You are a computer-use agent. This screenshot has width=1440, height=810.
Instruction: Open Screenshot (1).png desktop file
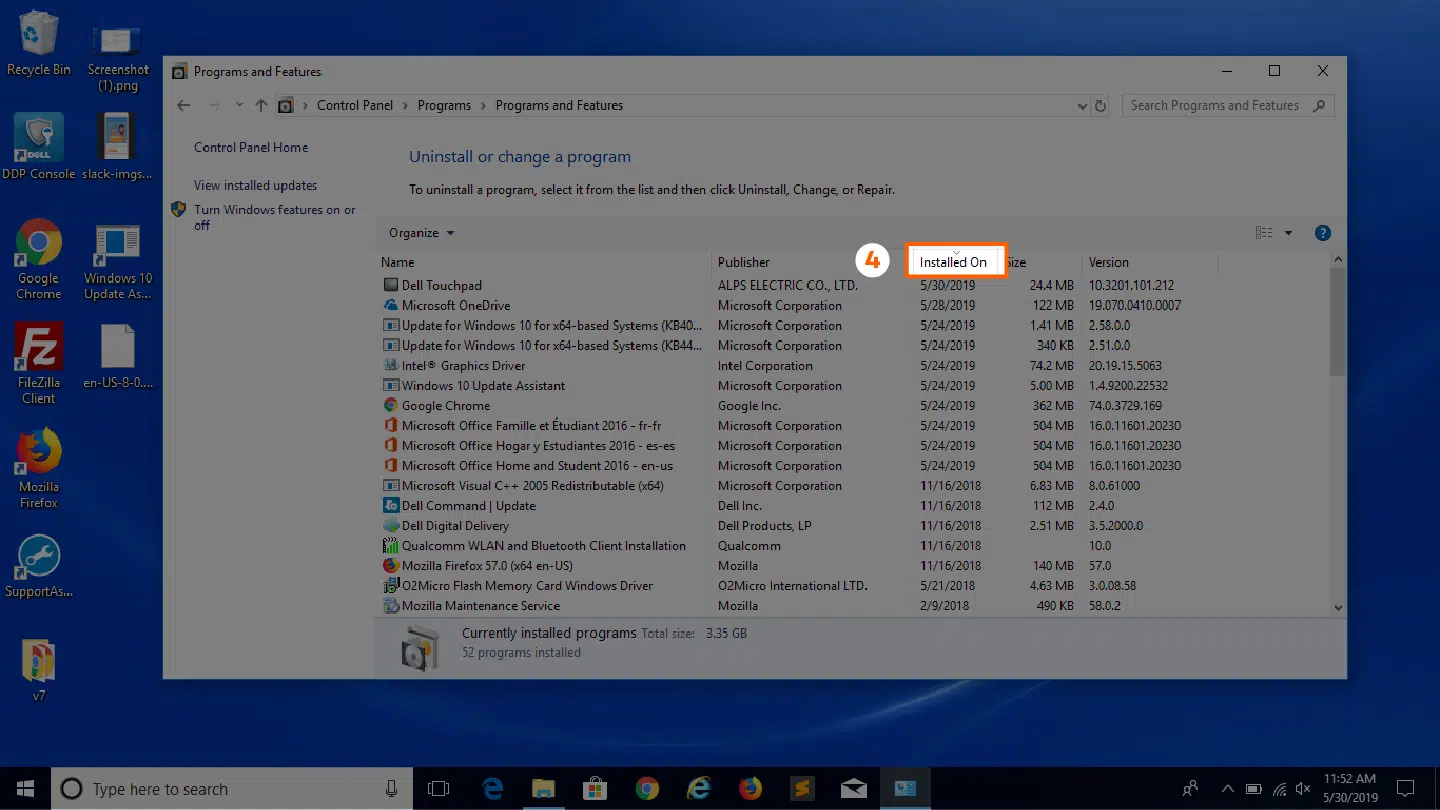pos(118,58)
